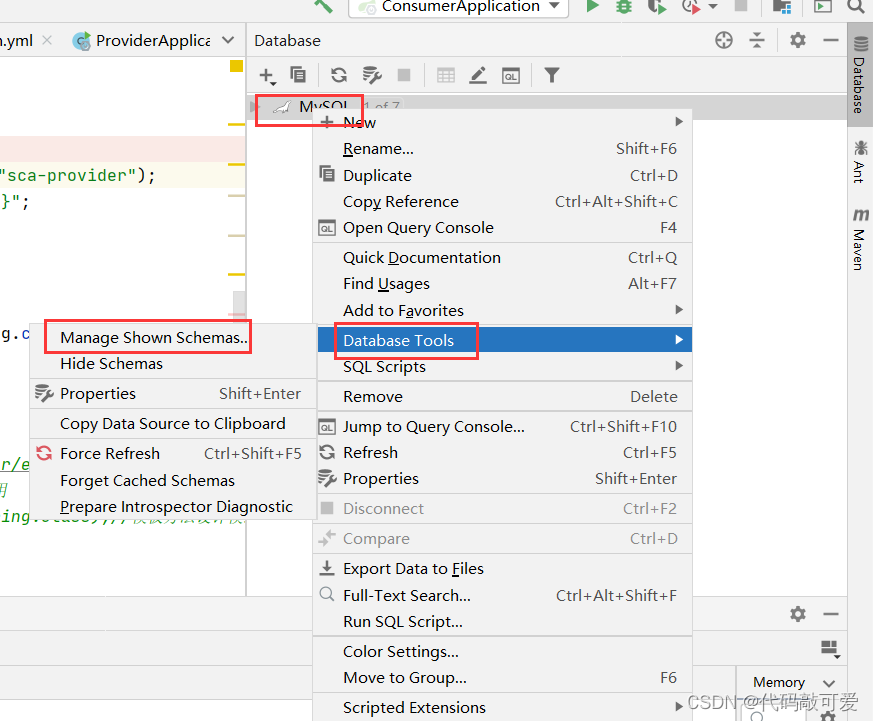Expand the New submenu
The height and width of the screenshot is (721, 873).
click(x=679, y=121)
